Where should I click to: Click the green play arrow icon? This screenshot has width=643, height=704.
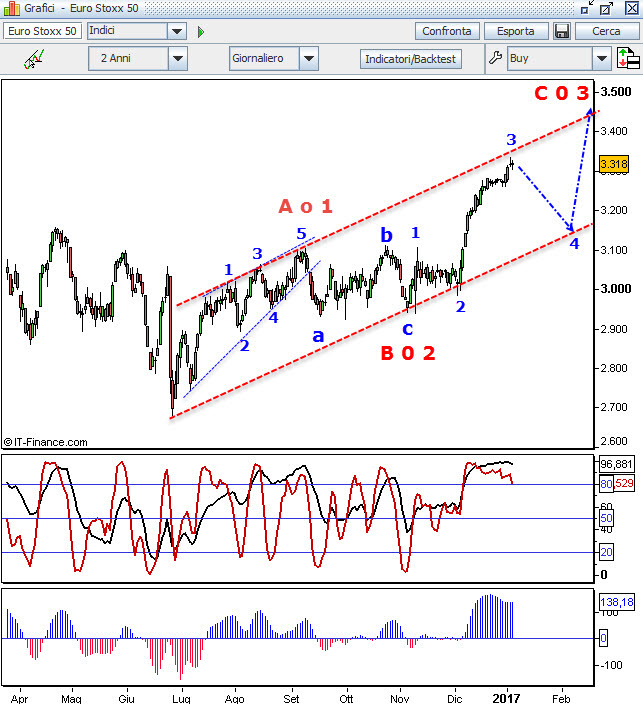pos(201,32)
